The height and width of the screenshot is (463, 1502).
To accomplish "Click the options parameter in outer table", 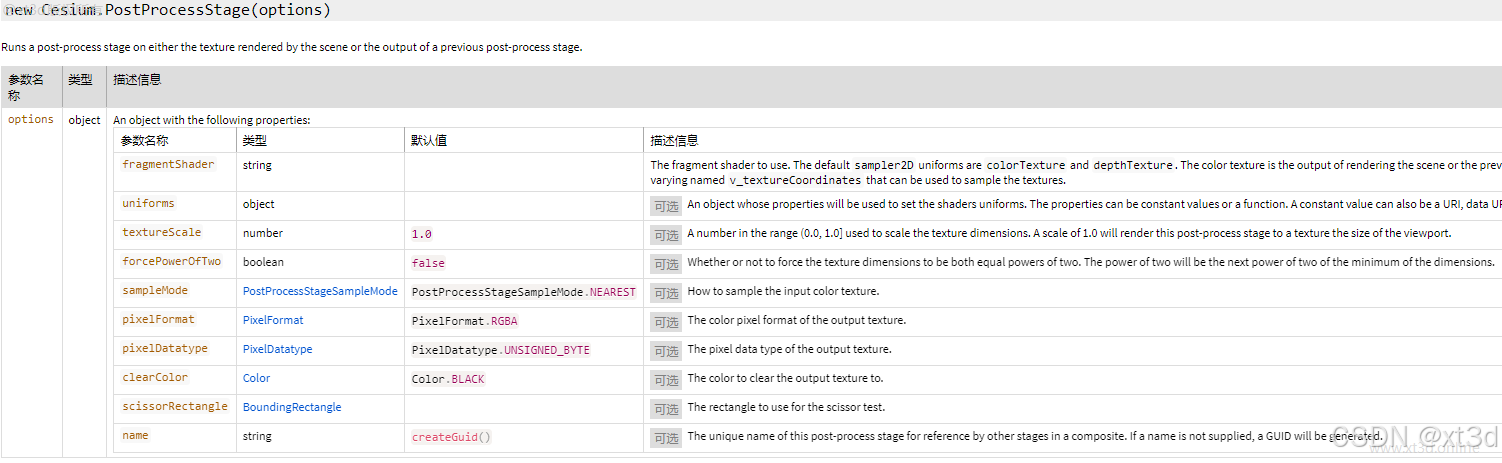I will (x=31, y=120).
